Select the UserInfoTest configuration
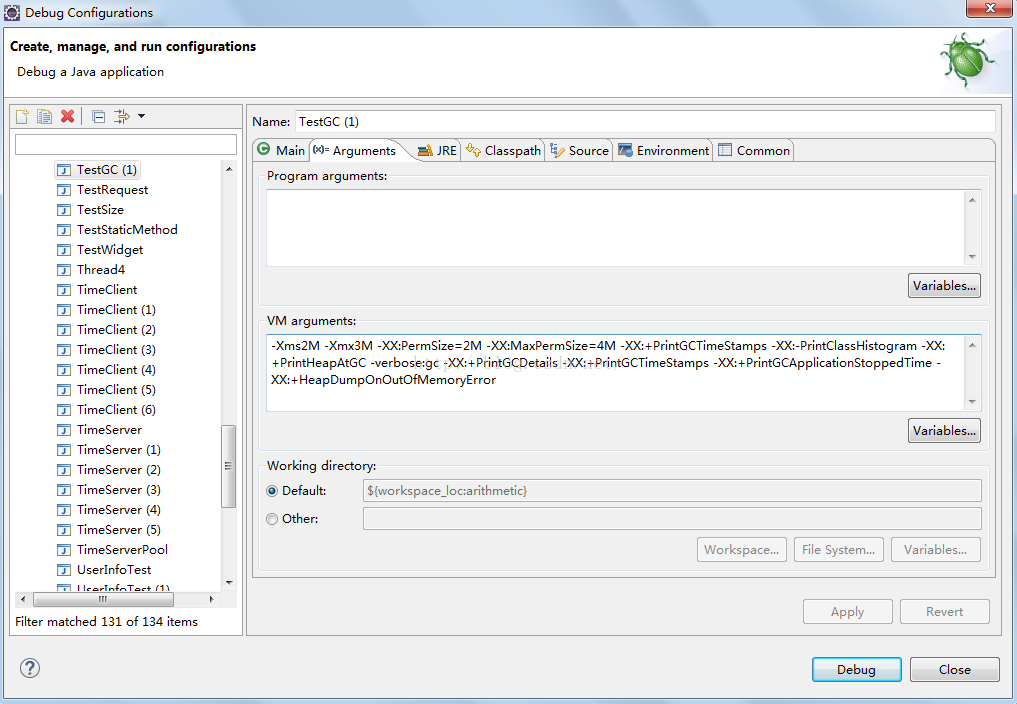This screenshot has height=704, width=1017. coord(114,570)
